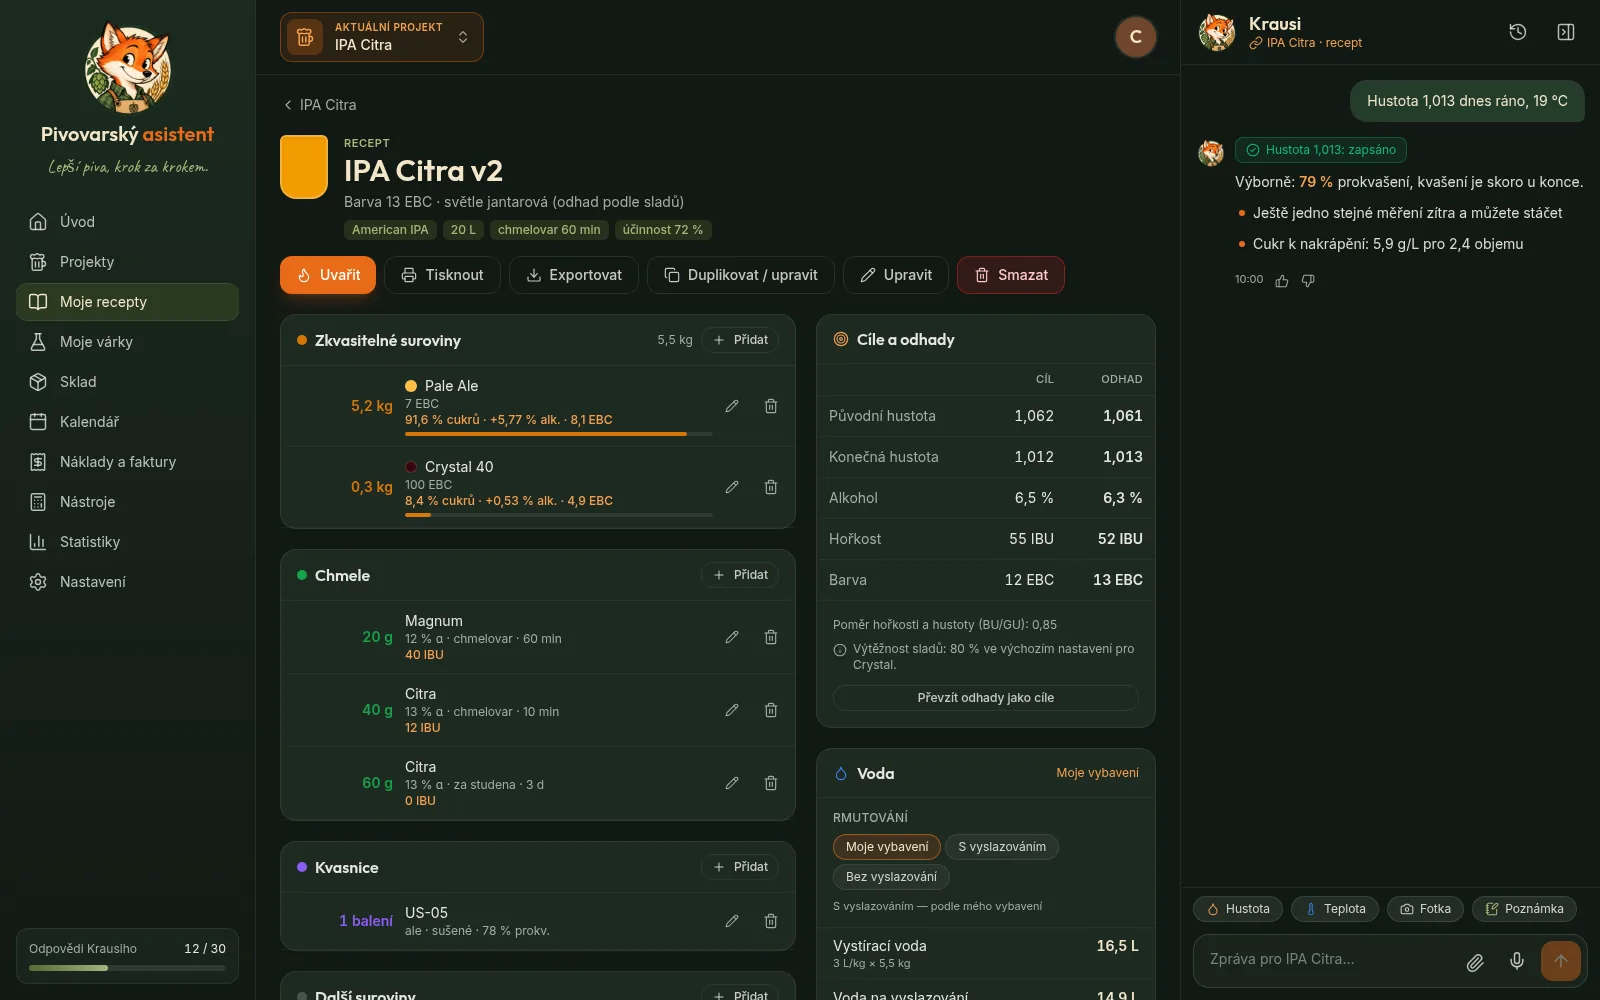Delete the 40 g Citra hop
The width and height of the screenshot is (1600, 1000).
771,710
